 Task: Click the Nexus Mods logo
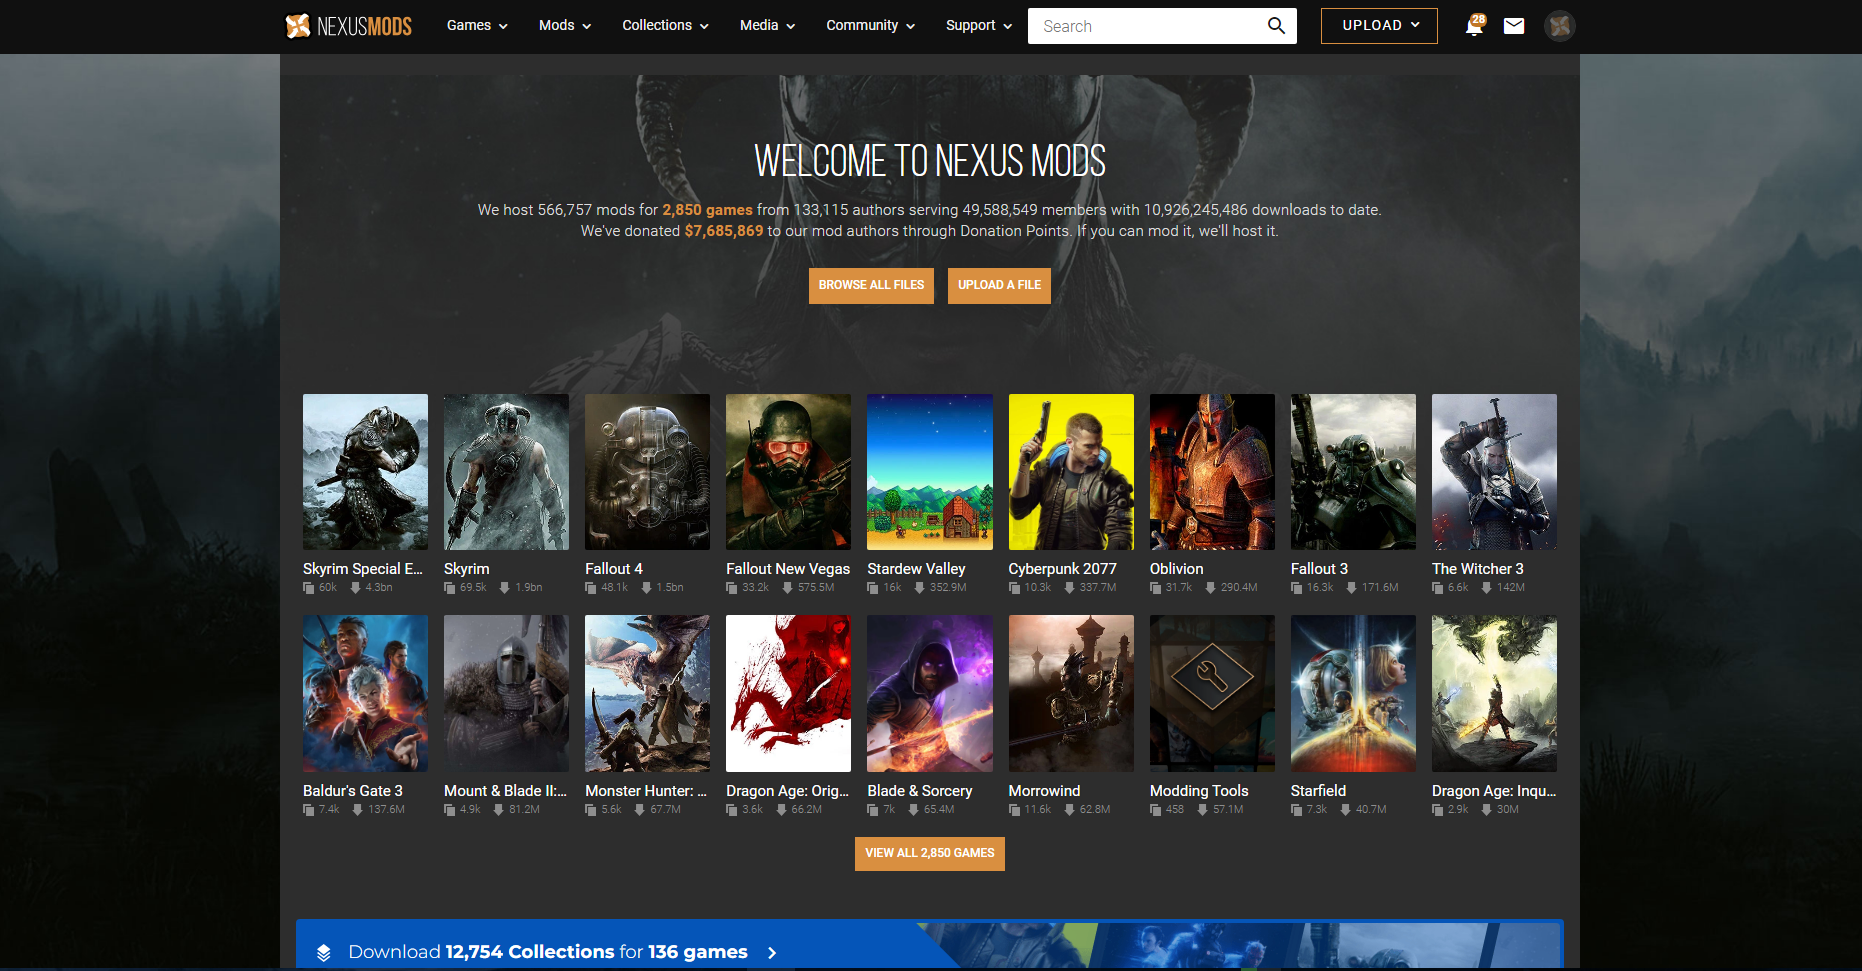(348, 26)
